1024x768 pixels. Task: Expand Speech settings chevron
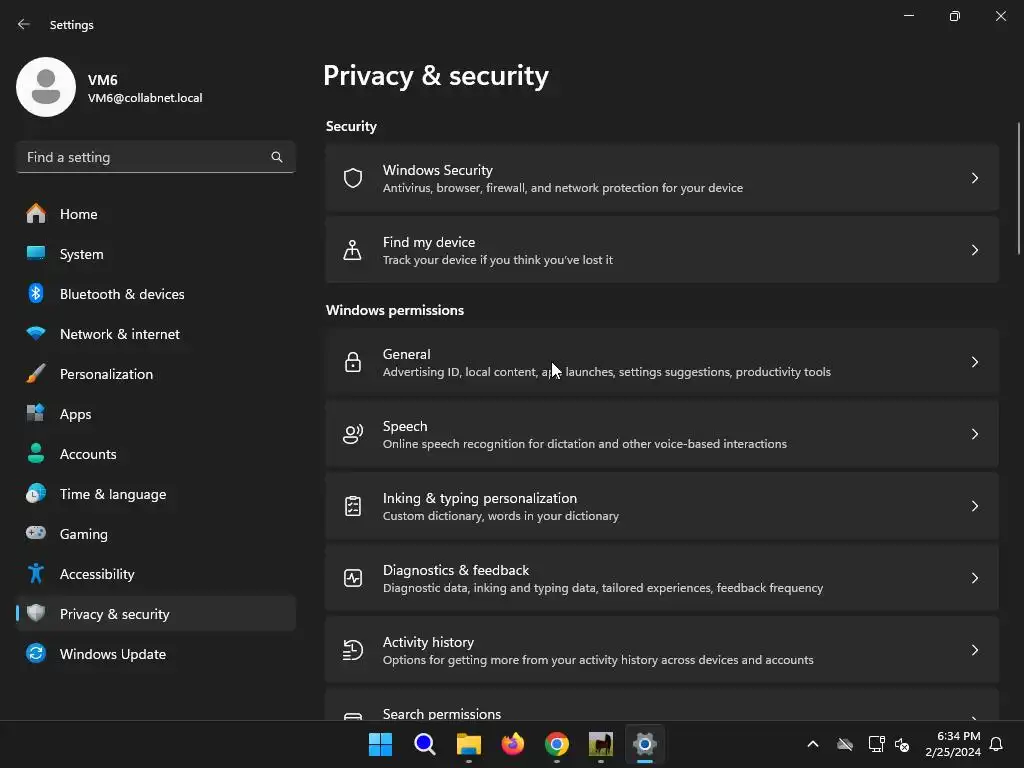pos(974,434)
